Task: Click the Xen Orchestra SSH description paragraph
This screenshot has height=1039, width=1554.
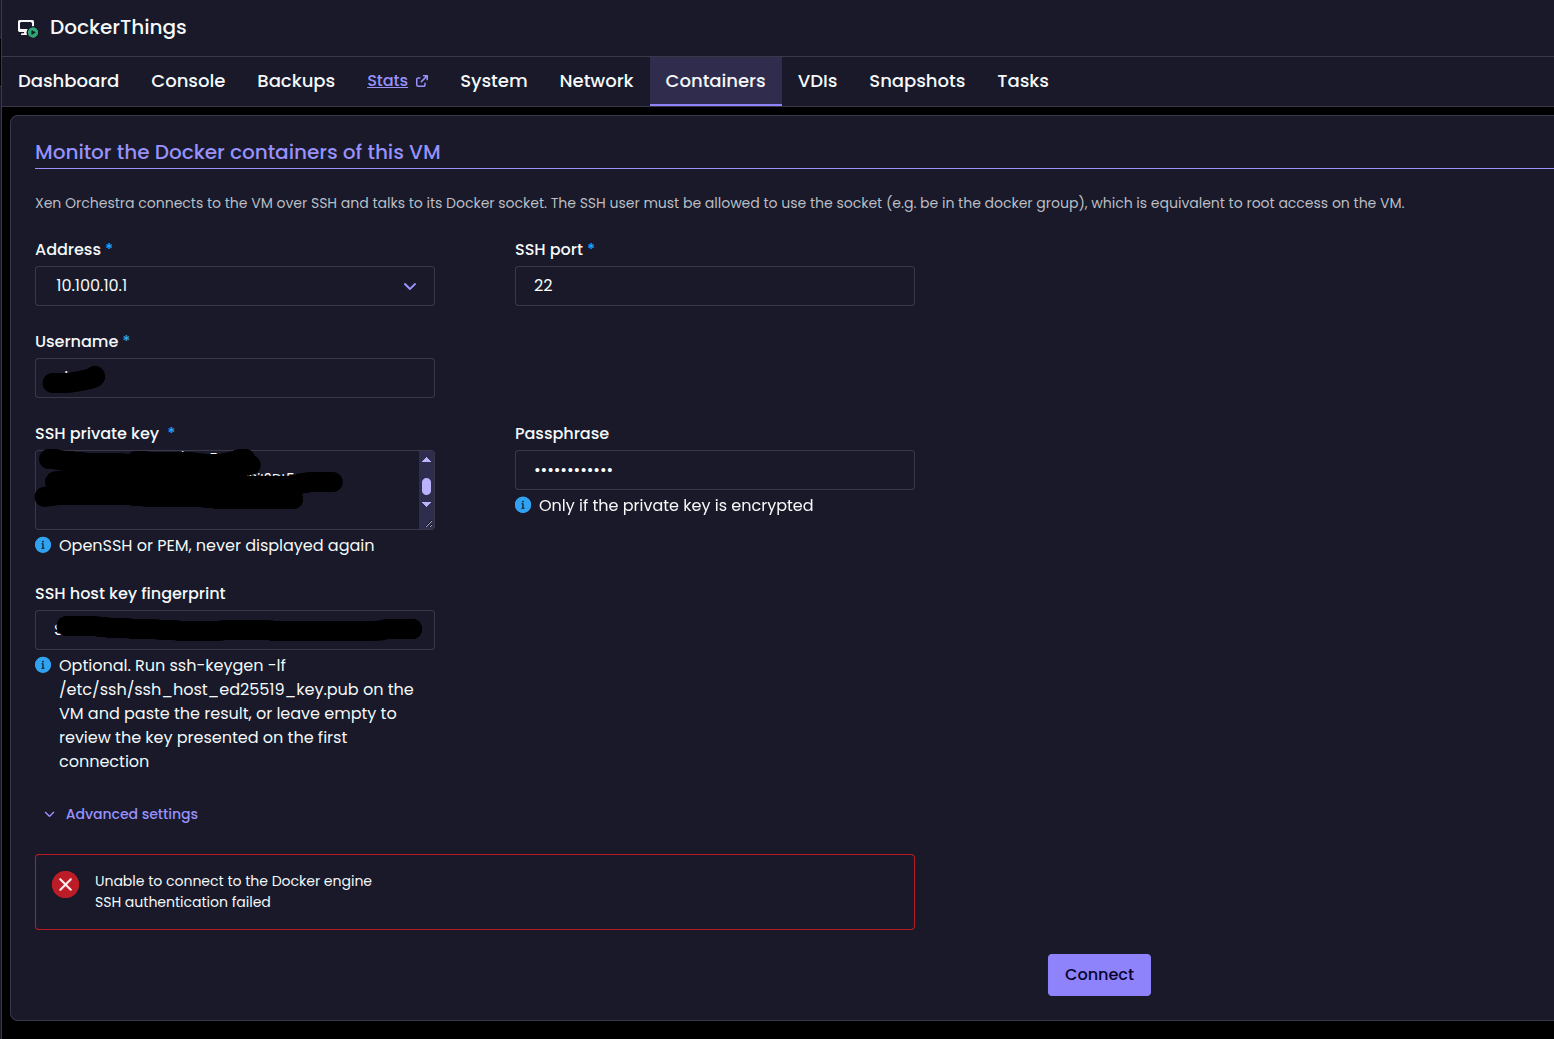Action: coord(720,203)
